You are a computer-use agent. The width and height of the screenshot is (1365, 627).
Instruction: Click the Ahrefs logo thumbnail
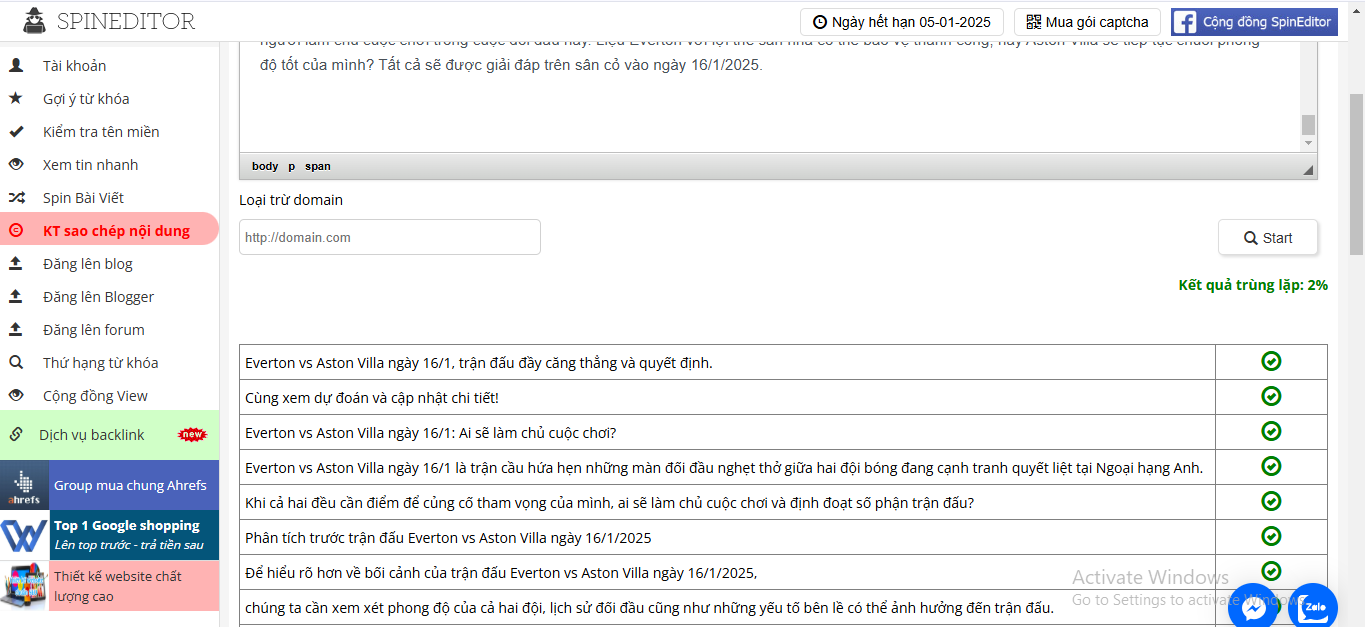coord(24,486)
